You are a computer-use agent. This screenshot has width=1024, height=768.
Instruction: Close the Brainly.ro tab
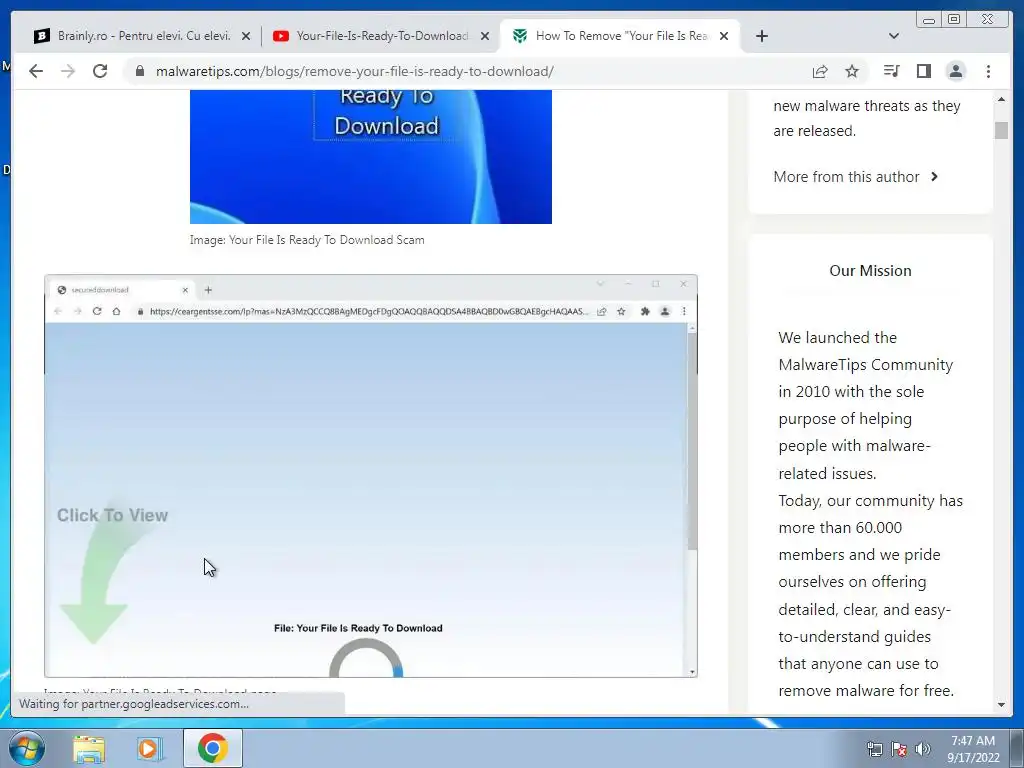(246, 36)
